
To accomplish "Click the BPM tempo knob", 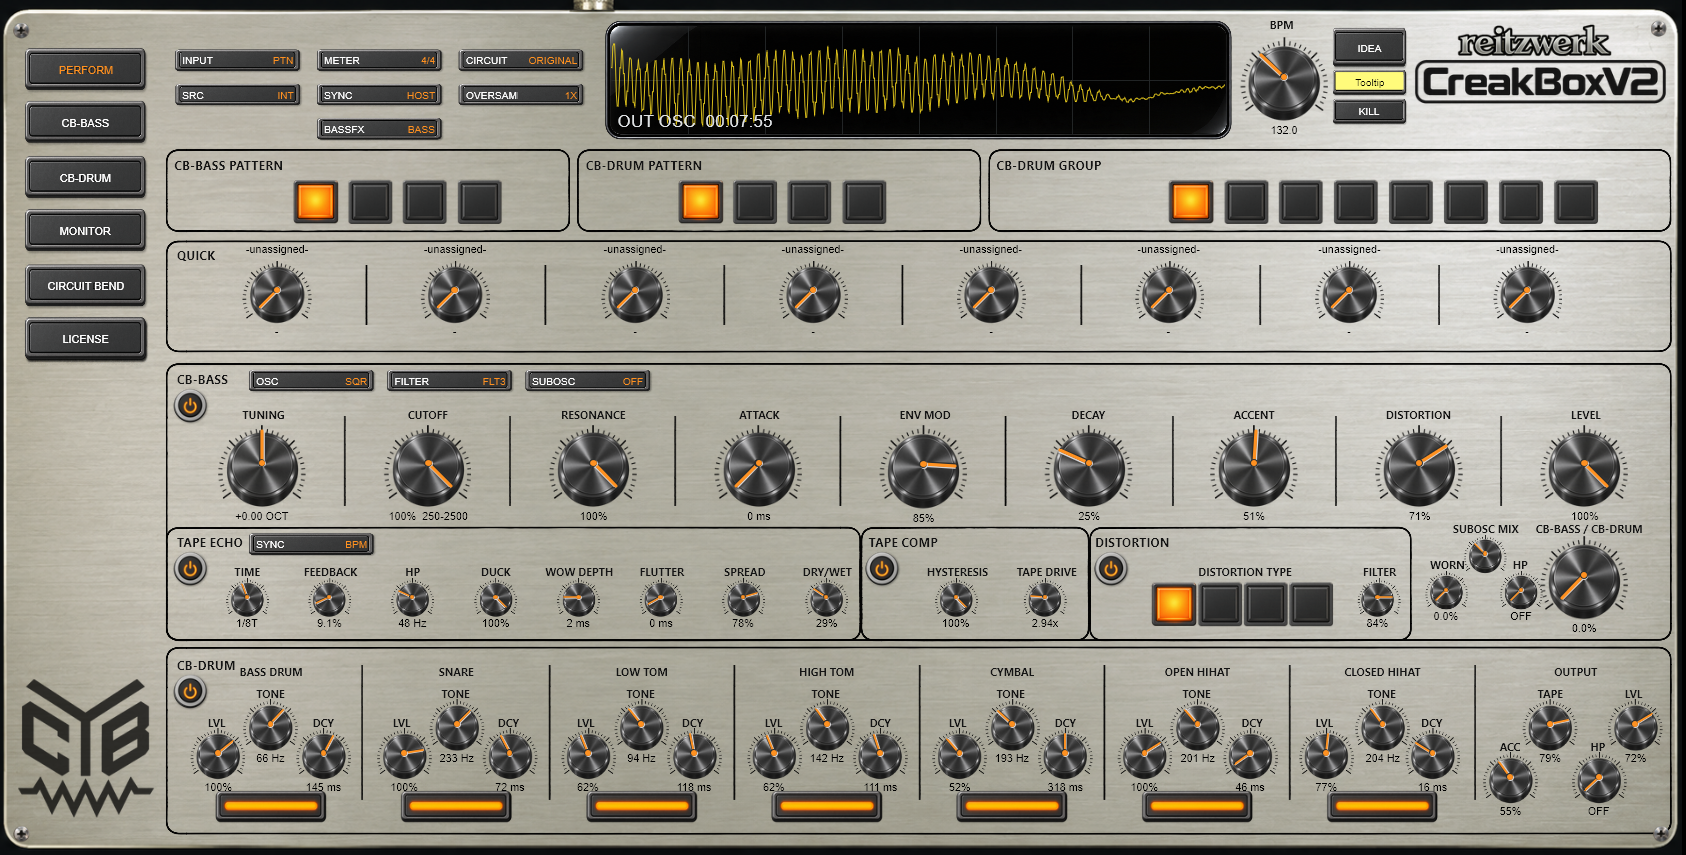I will tap(1283, 80).
